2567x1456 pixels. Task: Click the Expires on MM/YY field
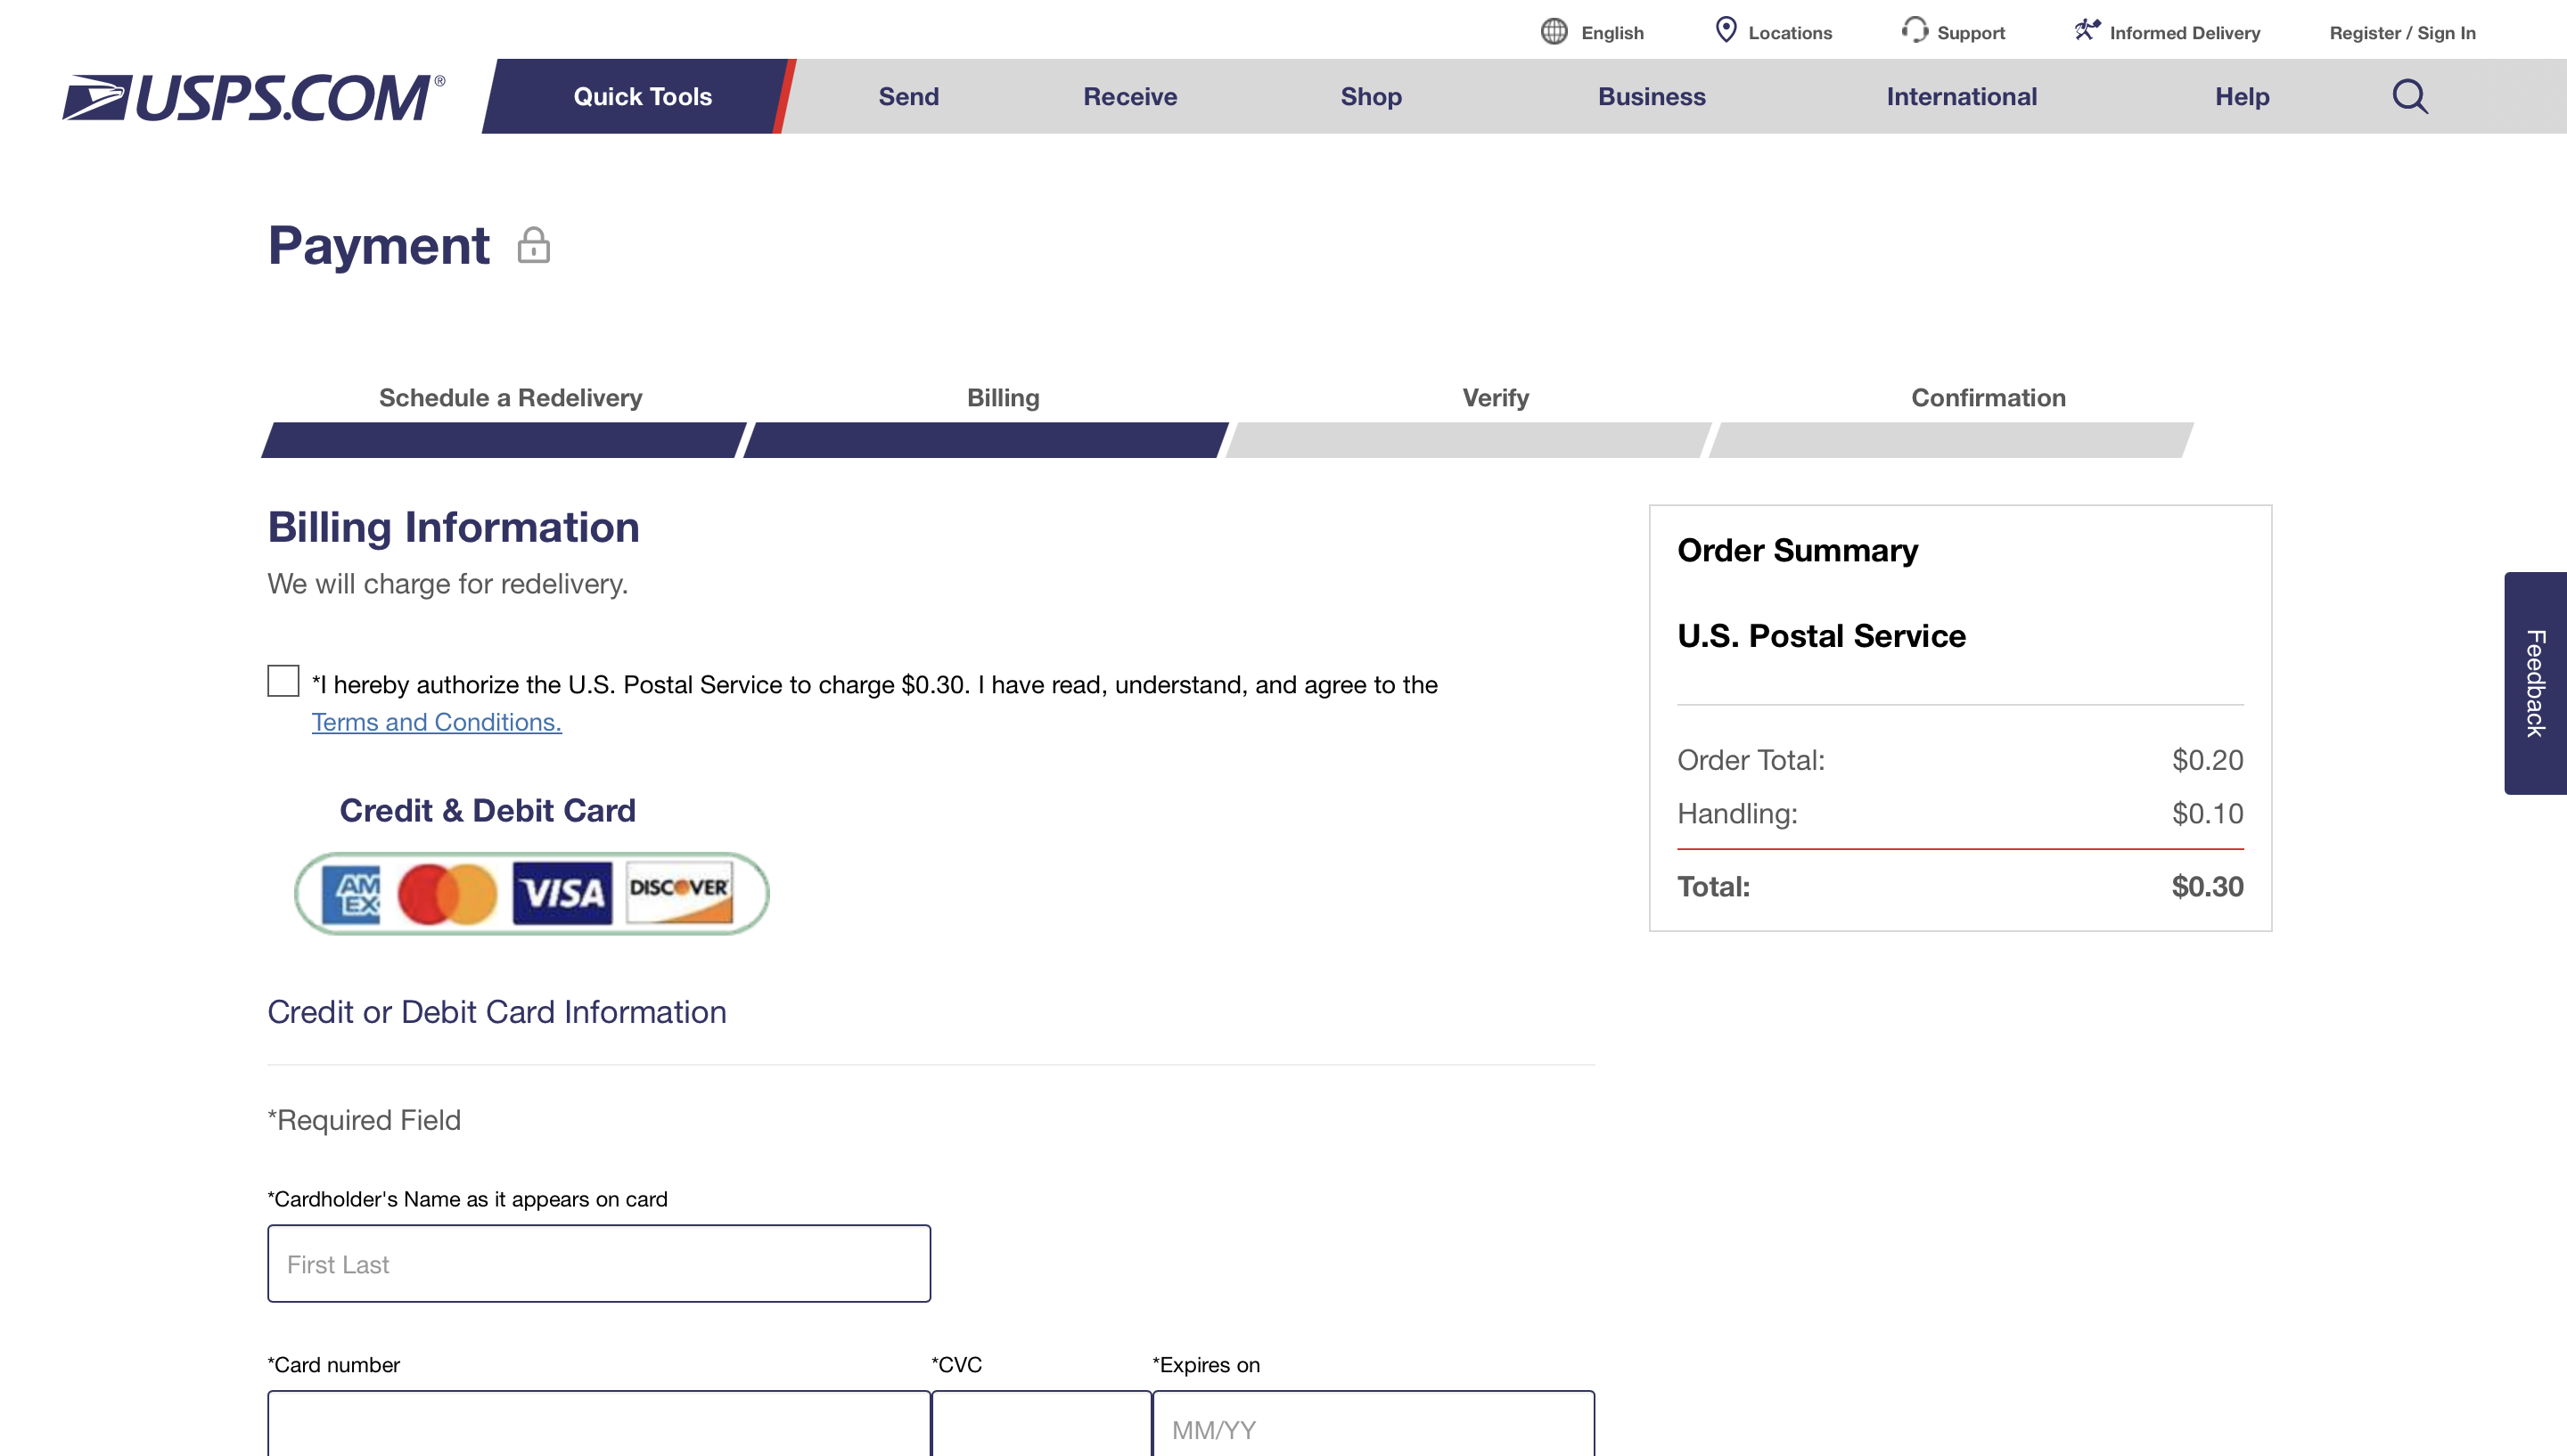coord(1372,1427)
